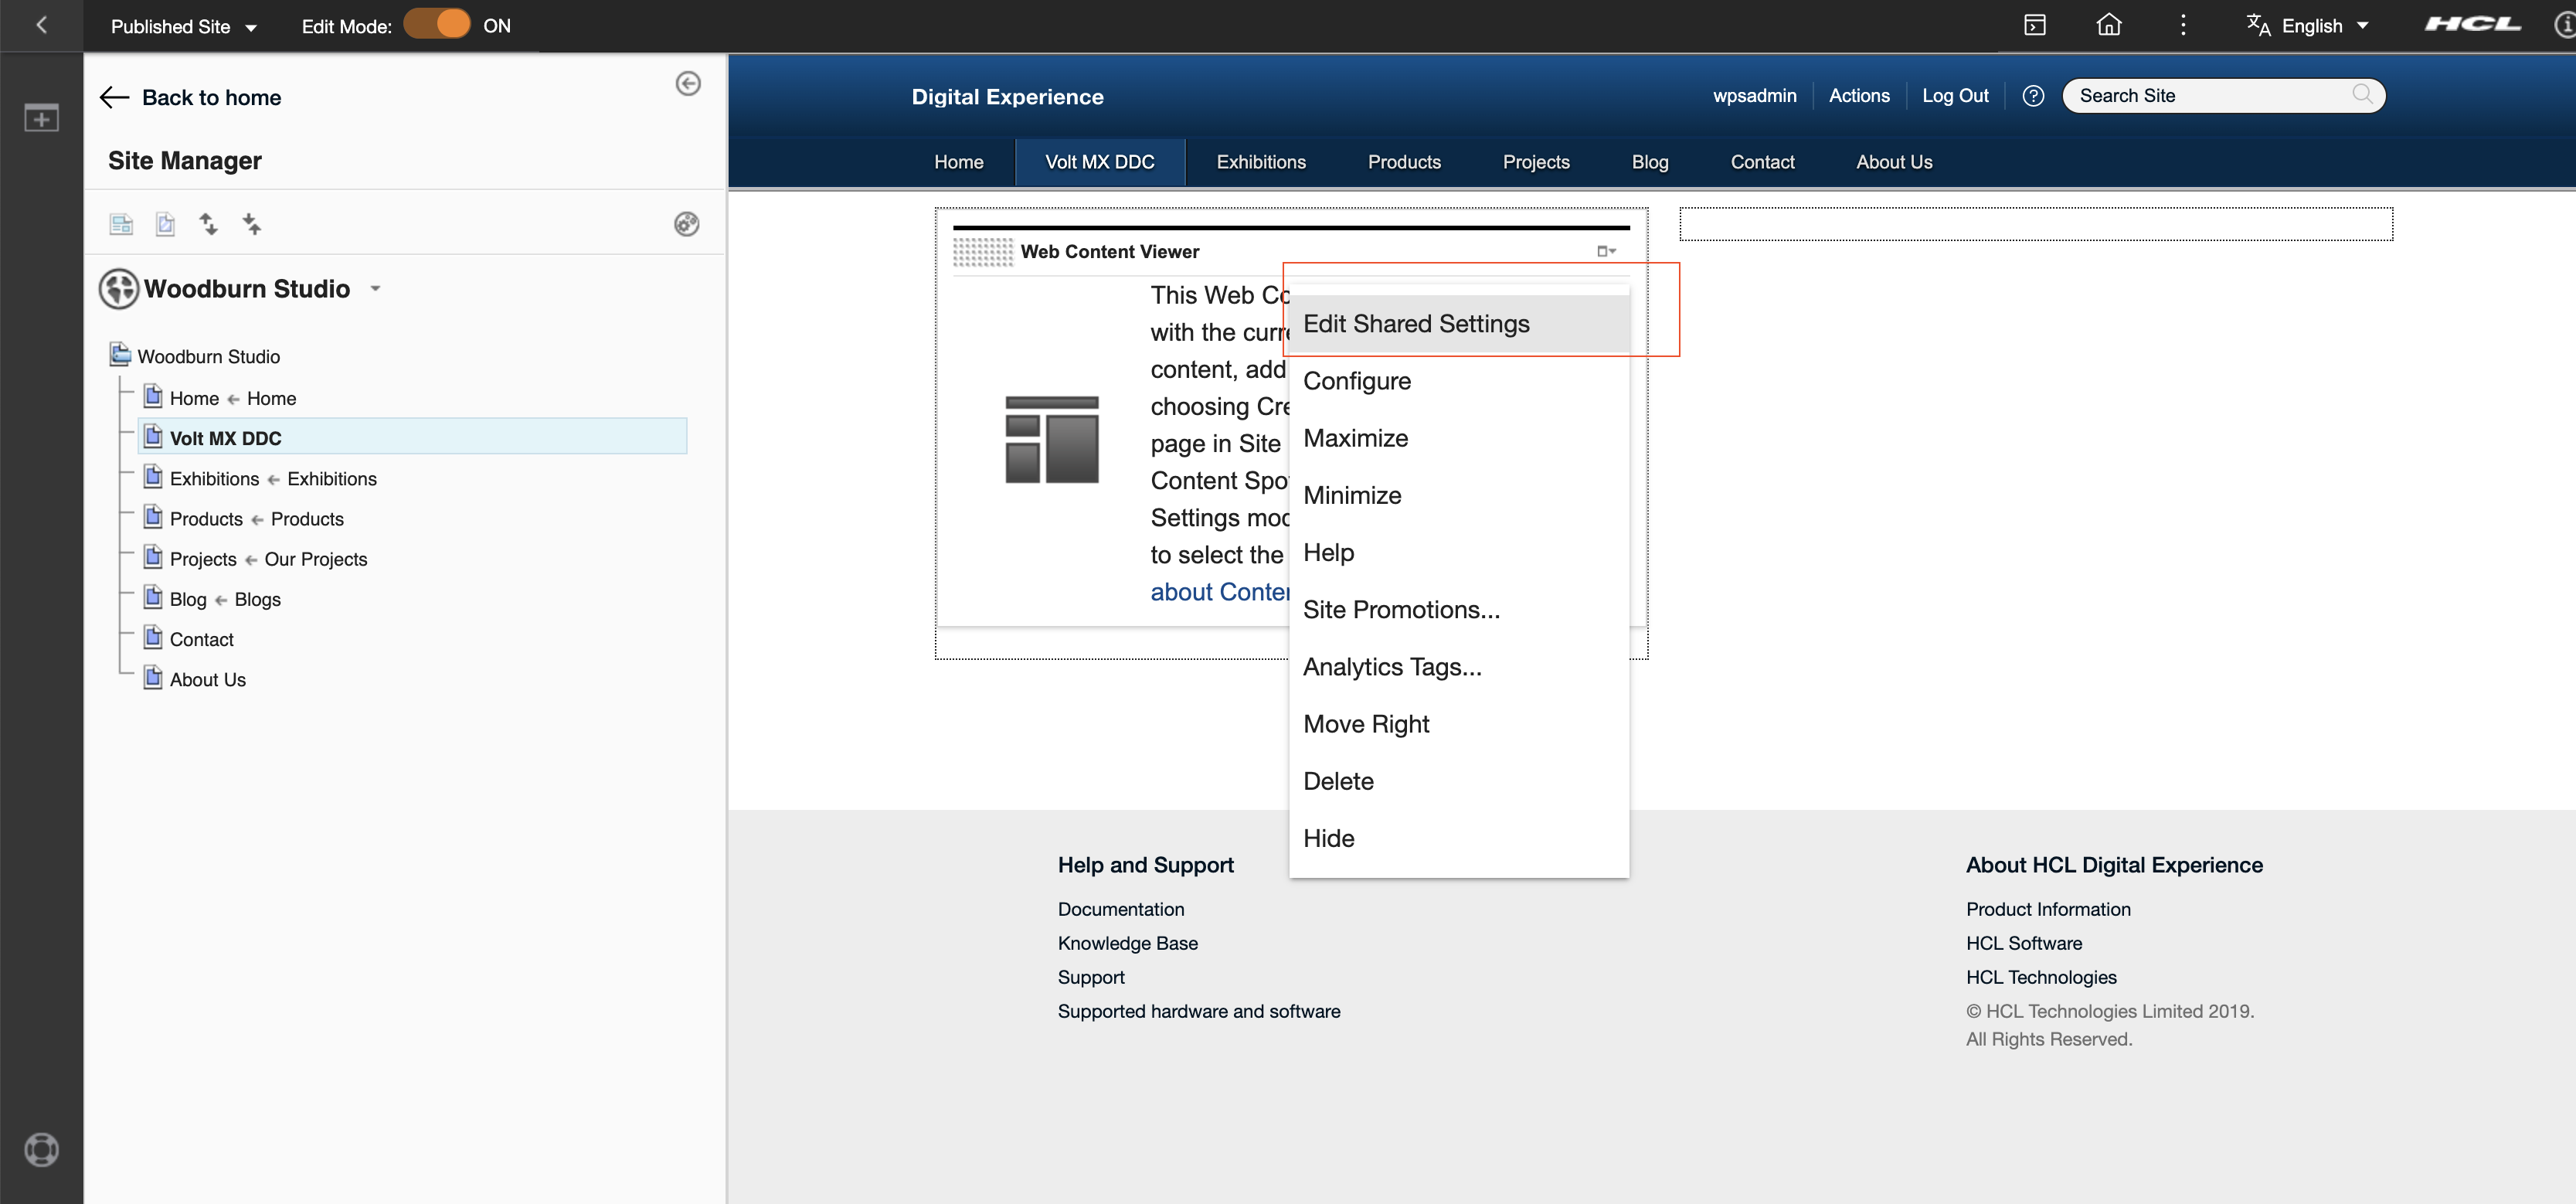This screenshot has width=2576, height=1204.
Task: Click the globe icon at bottom left
Action: coord(41,1149)
